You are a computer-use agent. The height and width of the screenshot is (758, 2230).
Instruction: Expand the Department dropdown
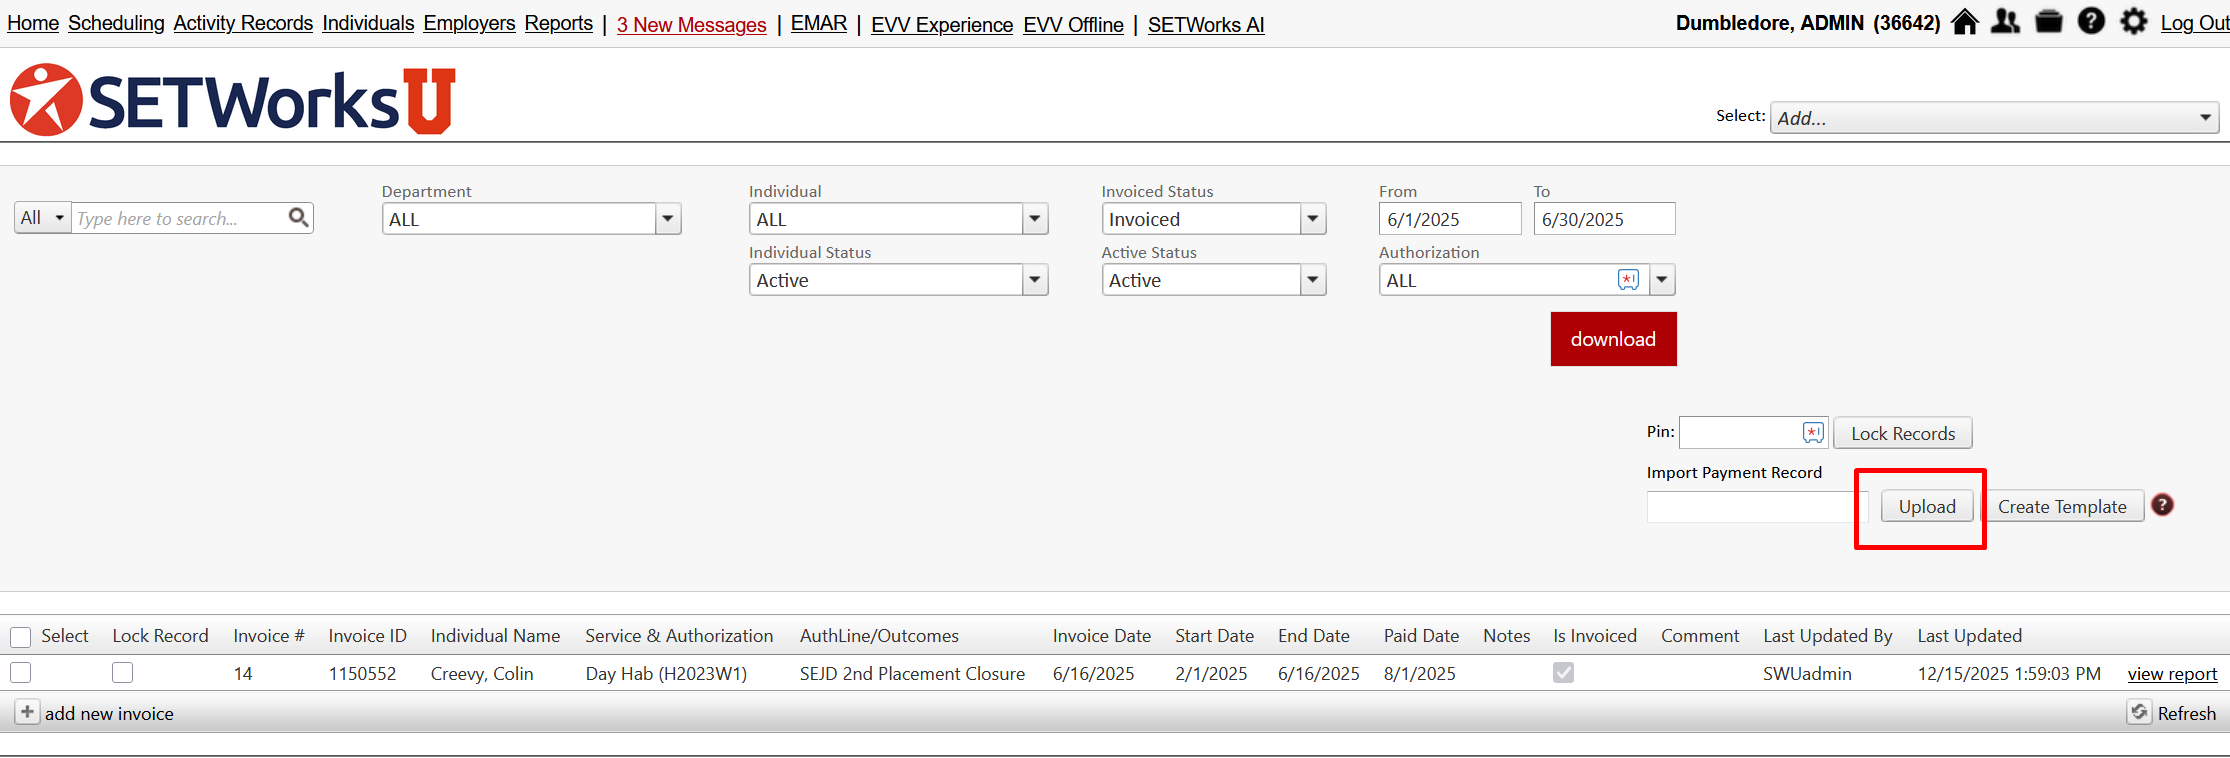click(x=668, y=219)
